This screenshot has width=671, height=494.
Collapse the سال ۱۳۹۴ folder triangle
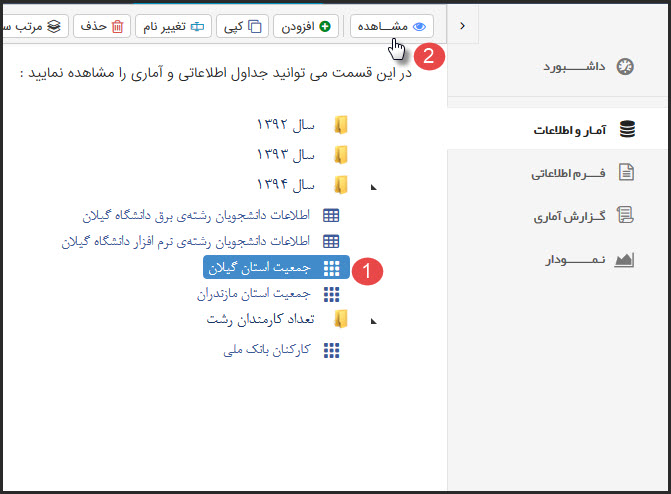tap(374, 186)
